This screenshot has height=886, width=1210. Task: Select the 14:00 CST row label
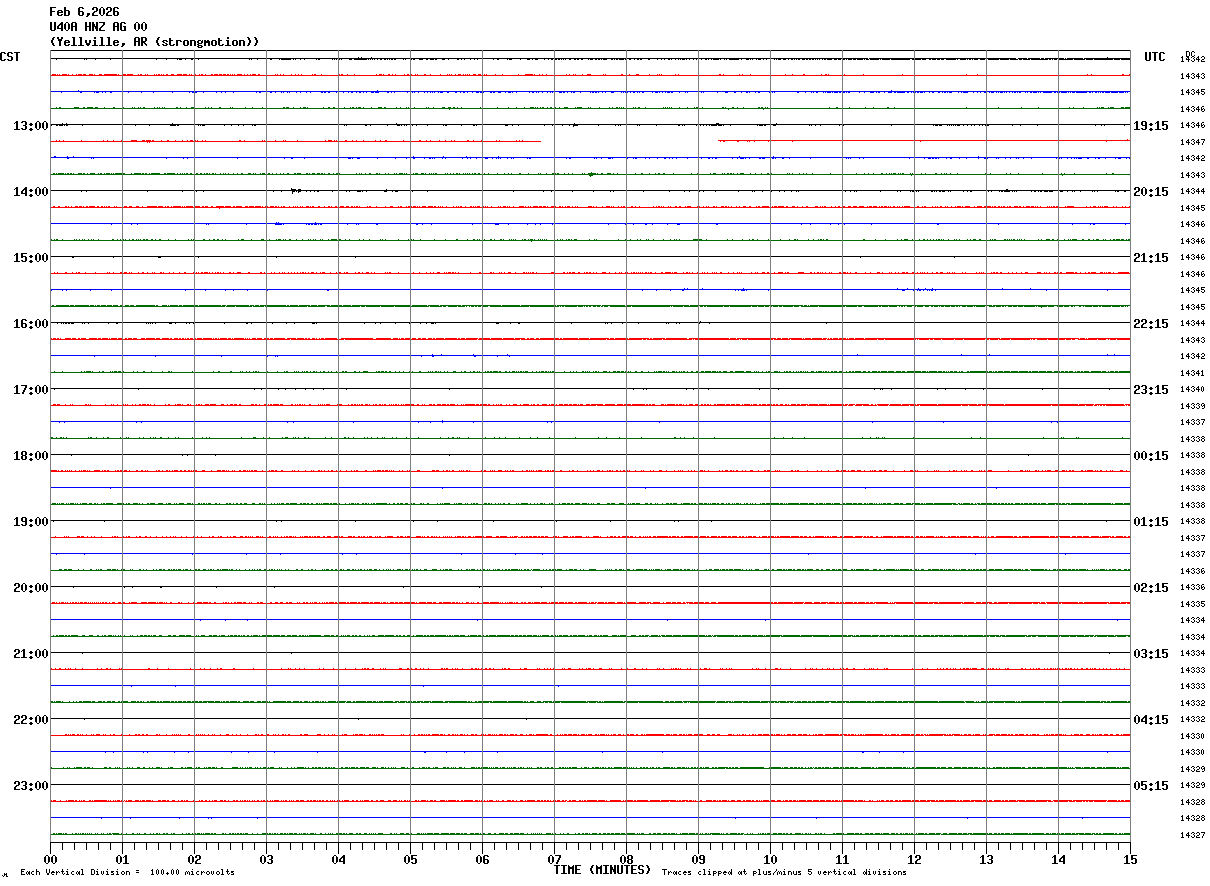coord(31,192)
